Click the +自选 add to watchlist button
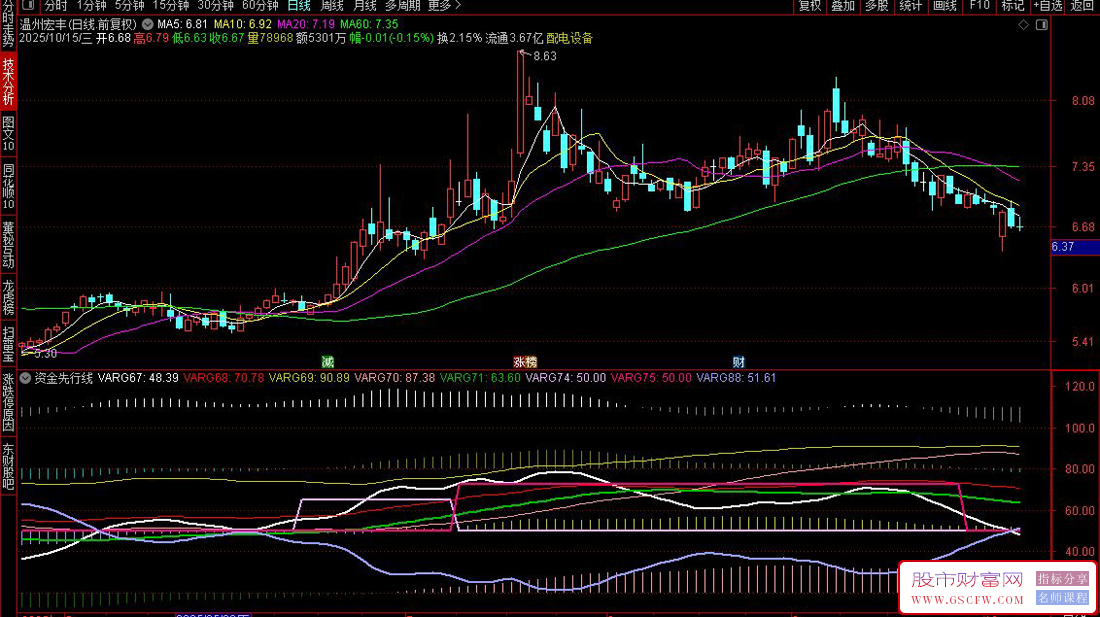This screenshot has height=617, width=1100. [x=1047, y=6]
